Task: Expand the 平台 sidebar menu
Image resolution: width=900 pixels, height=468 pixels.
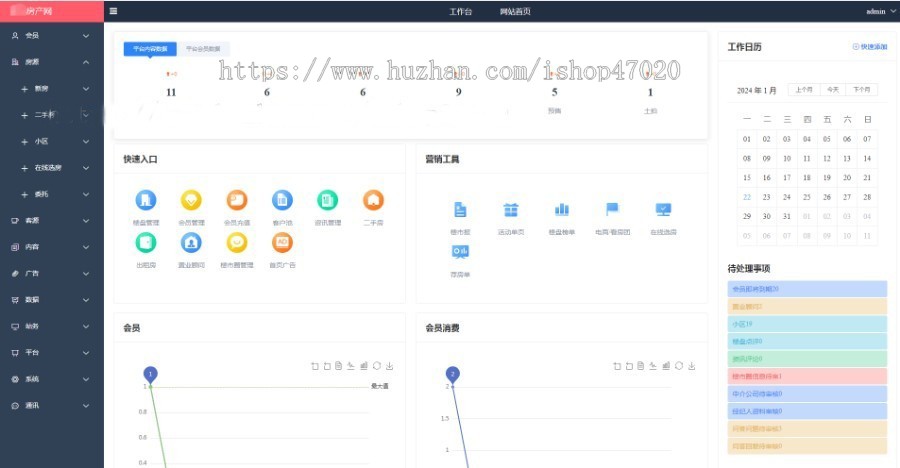Action: point(52,353)
